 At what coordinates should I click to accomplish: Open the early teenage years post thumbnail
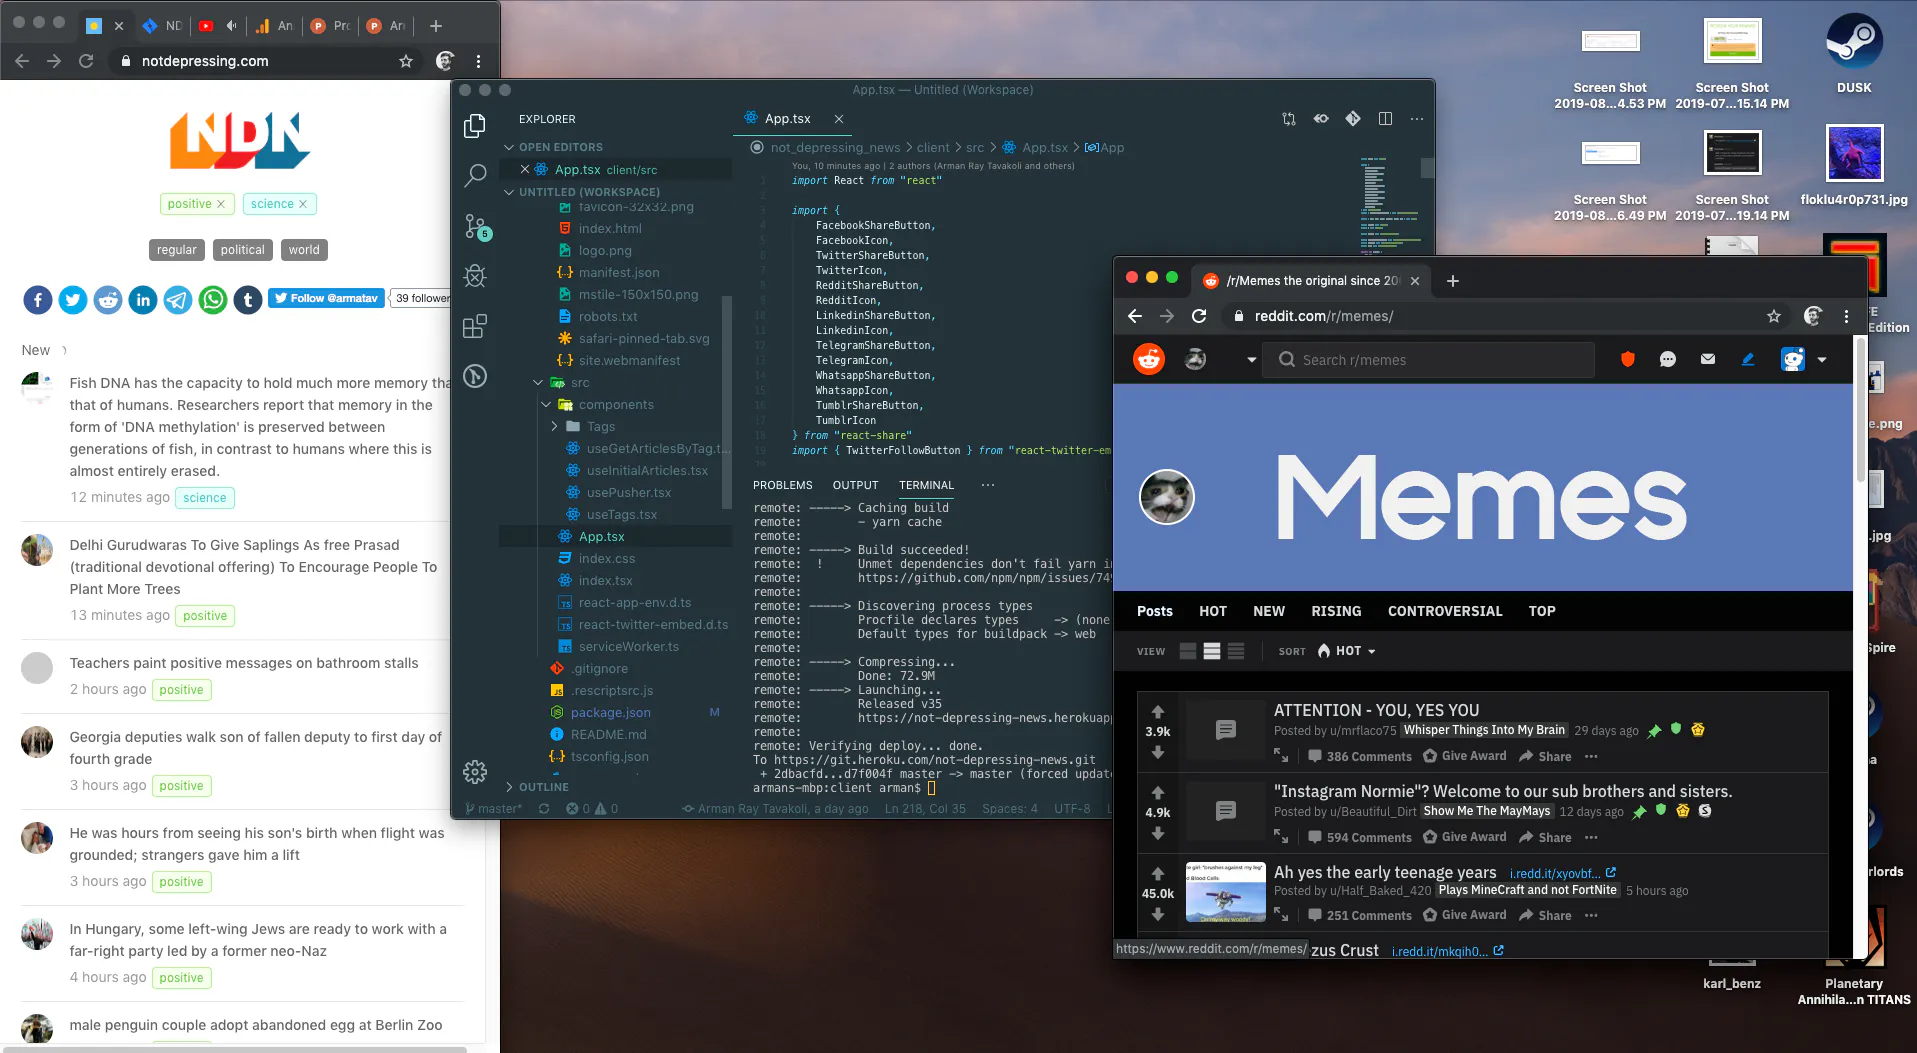click(x=1225, y=891)
